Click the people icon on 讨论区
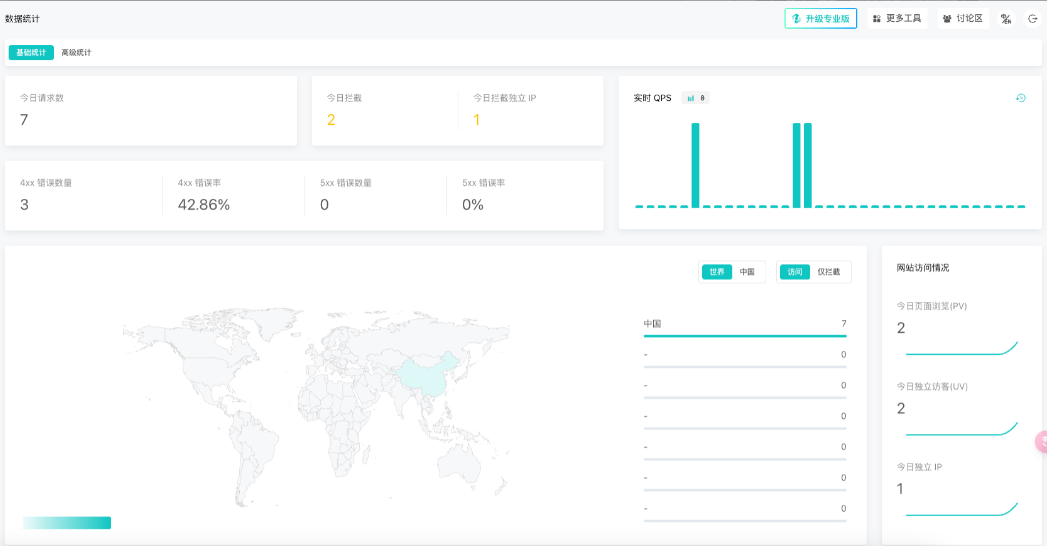The height and width of the screenshot is (546, 1047). [947, 18]
